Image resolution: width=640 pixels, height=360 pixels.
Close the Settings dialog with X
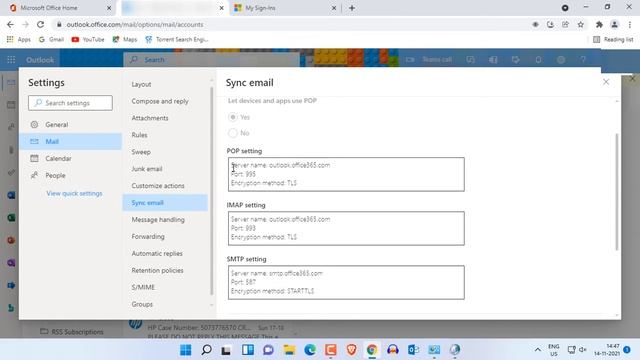click(x=606, y=82)
